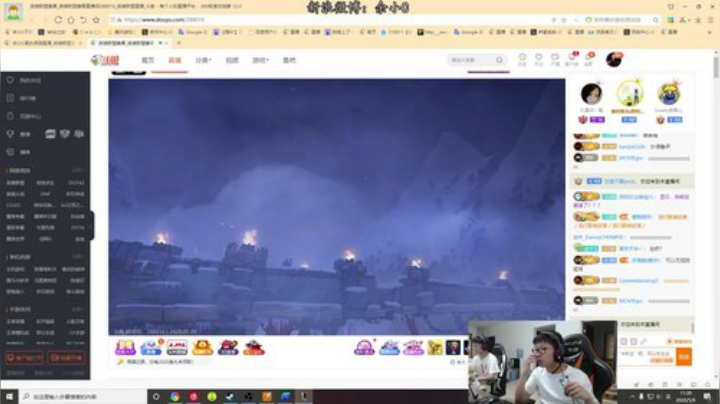720x404 pixels.
Task: Open the Steam icon in the taskbar
Action: [x=230, y=397]
